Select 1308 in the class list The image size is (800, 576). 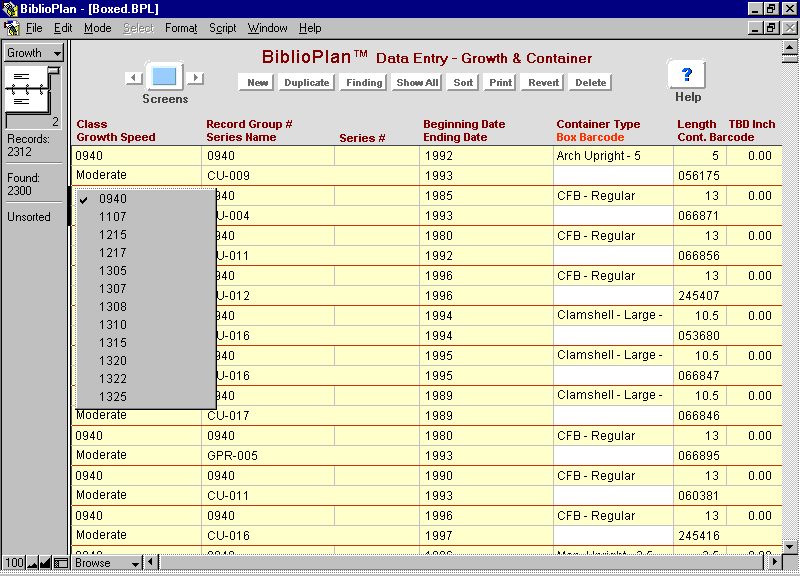146,307
